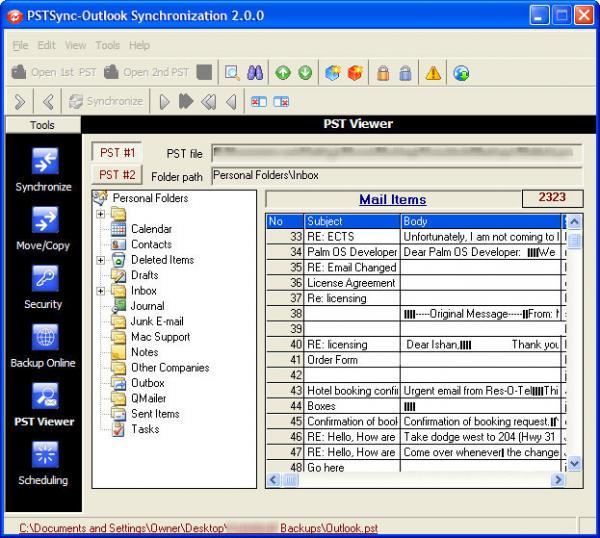Click the green down arrow icon
The image size is (600, 538).
[305, 72]
